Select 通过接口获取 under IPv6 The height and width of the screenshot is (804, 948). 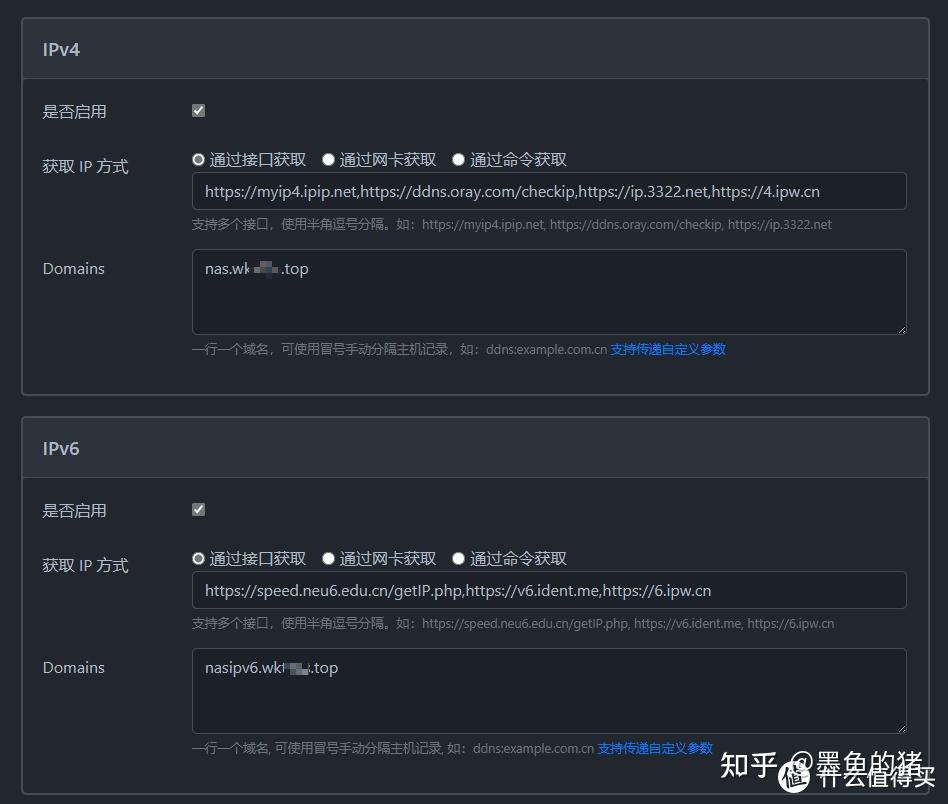[198, 558]
